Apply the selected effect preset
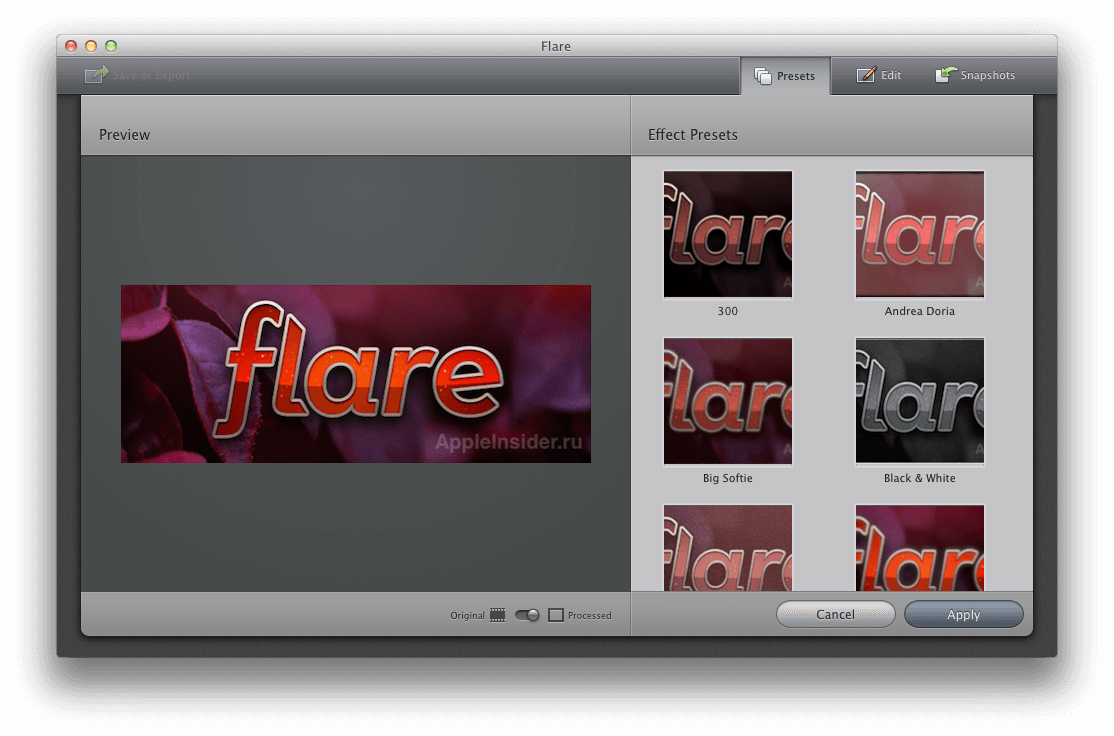1114x736 pixels. pyautogui.click(x=963, y=614)
